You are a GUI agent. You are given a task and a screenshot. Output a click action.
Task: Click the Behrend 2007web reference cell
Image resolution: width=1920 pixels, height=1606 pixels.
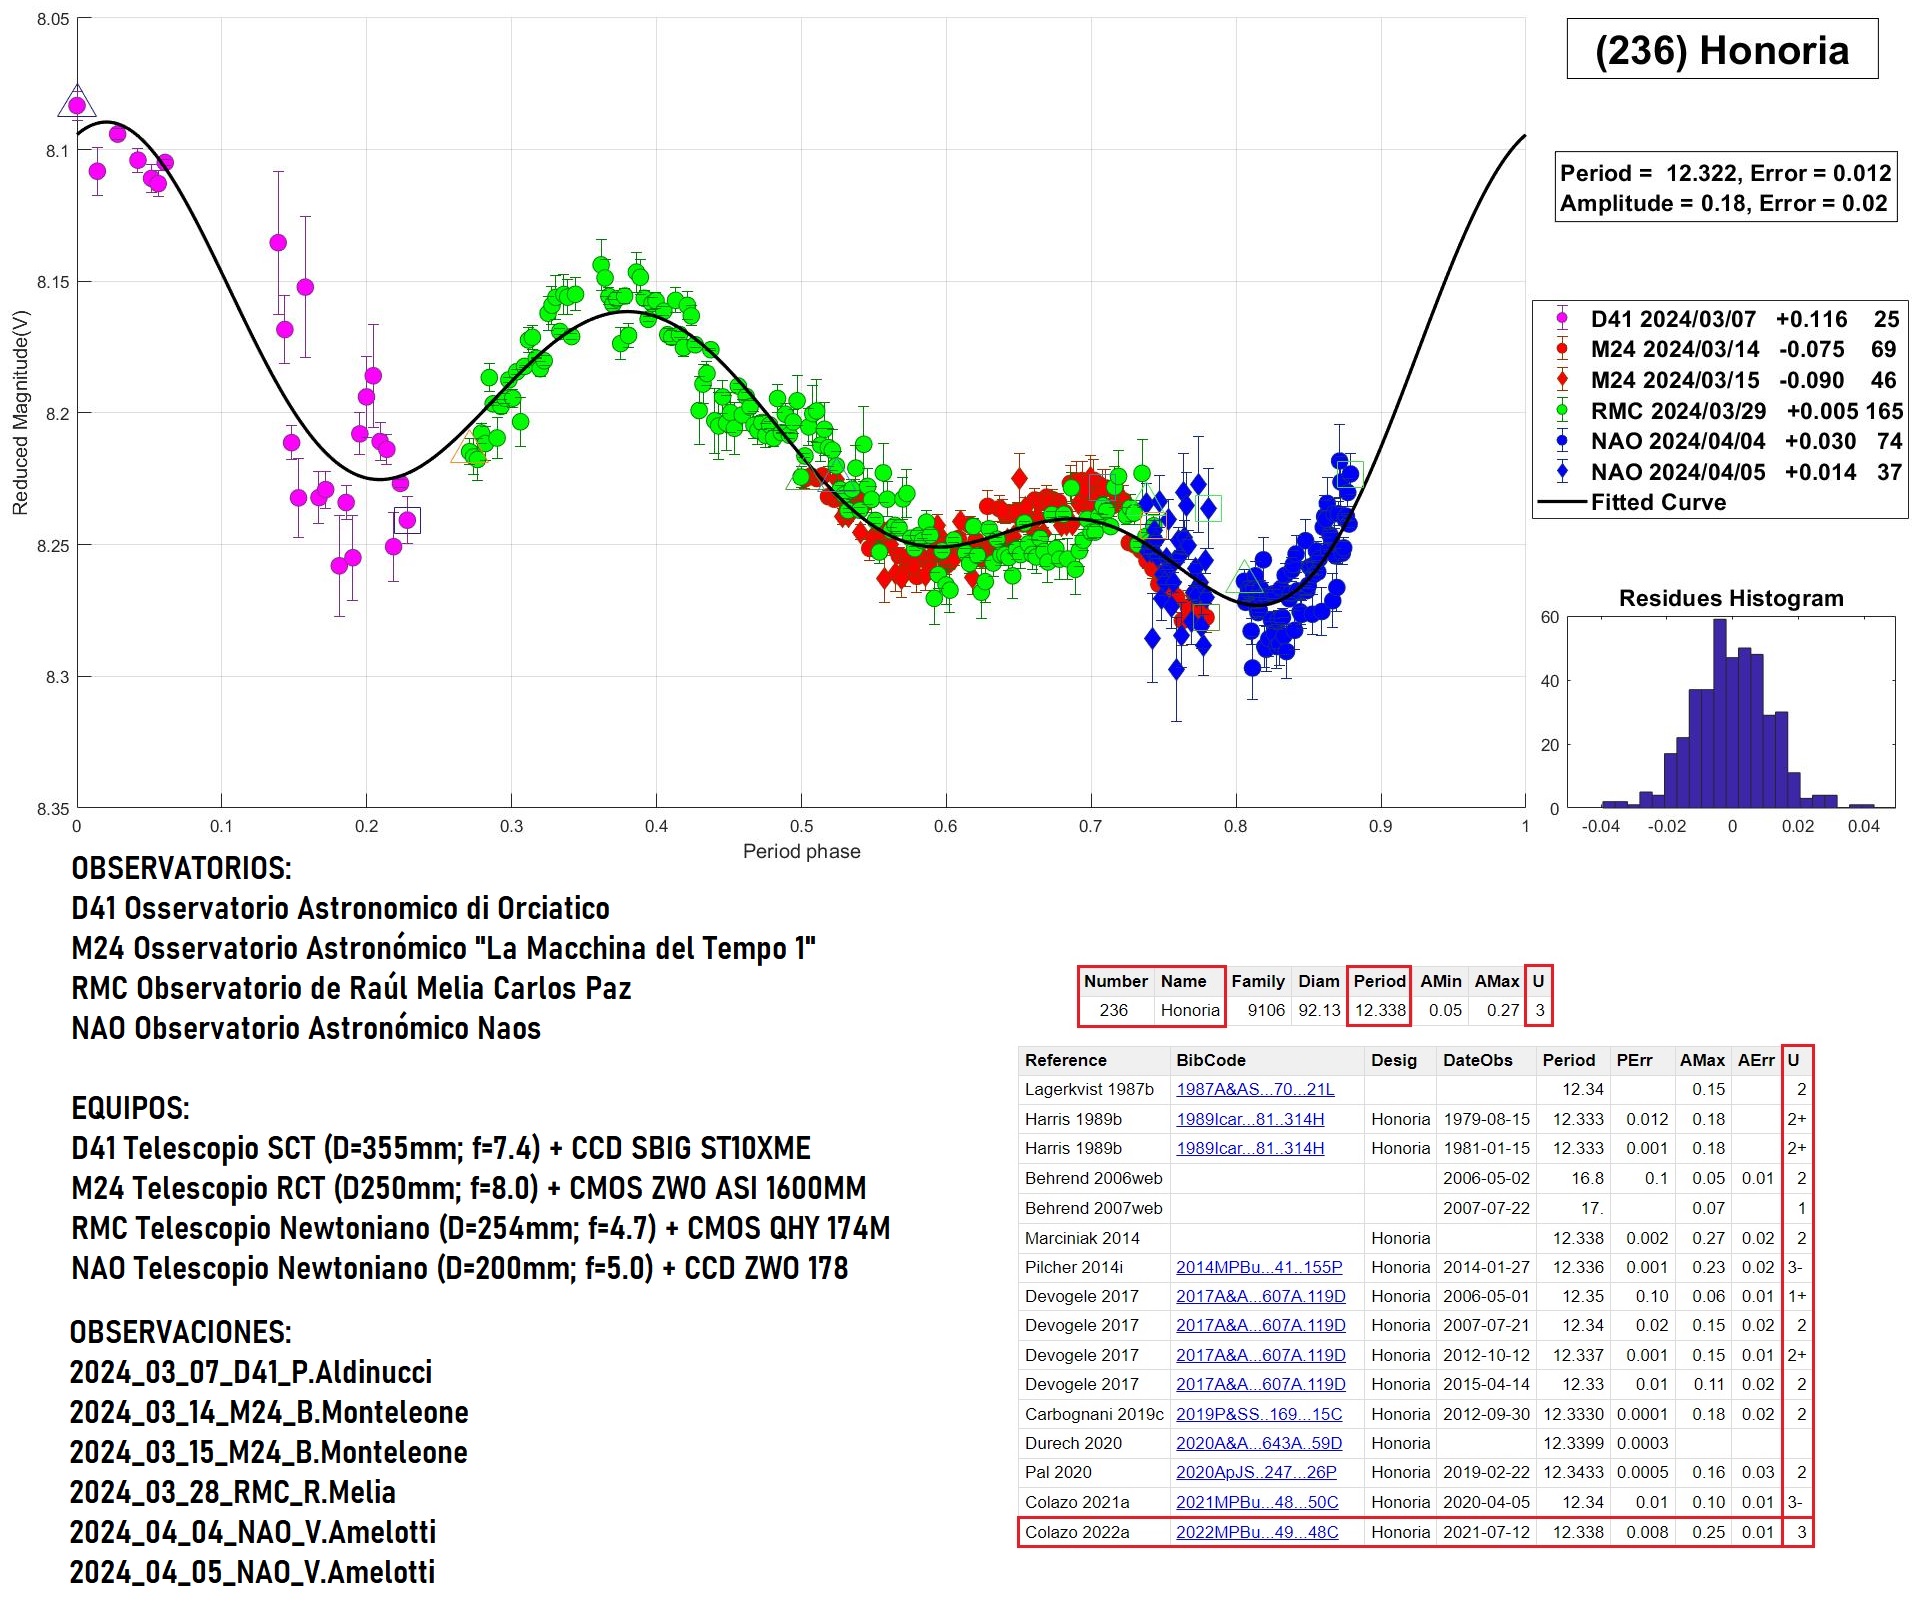pos(1093,1208)
